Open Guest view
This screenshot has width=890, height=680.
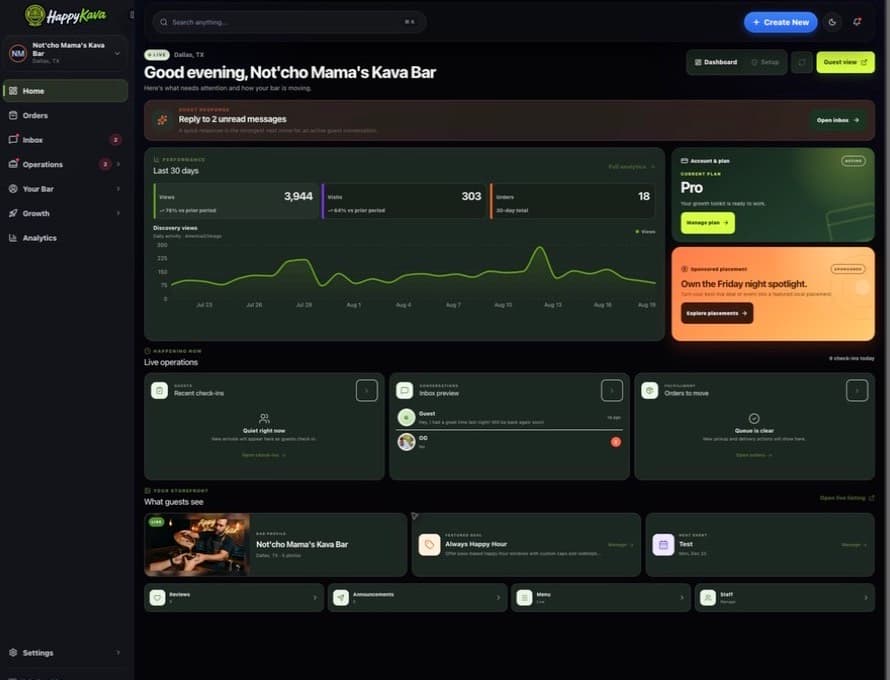coord(845,62)
